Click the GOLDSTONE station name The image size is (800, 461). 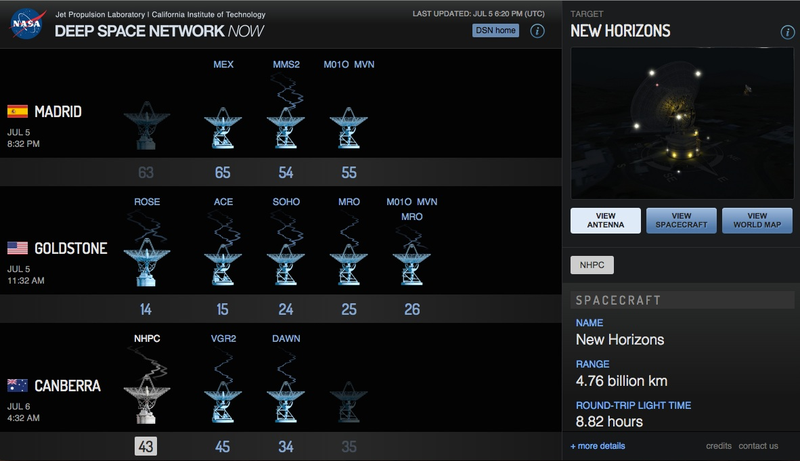[x=70, y=248]
